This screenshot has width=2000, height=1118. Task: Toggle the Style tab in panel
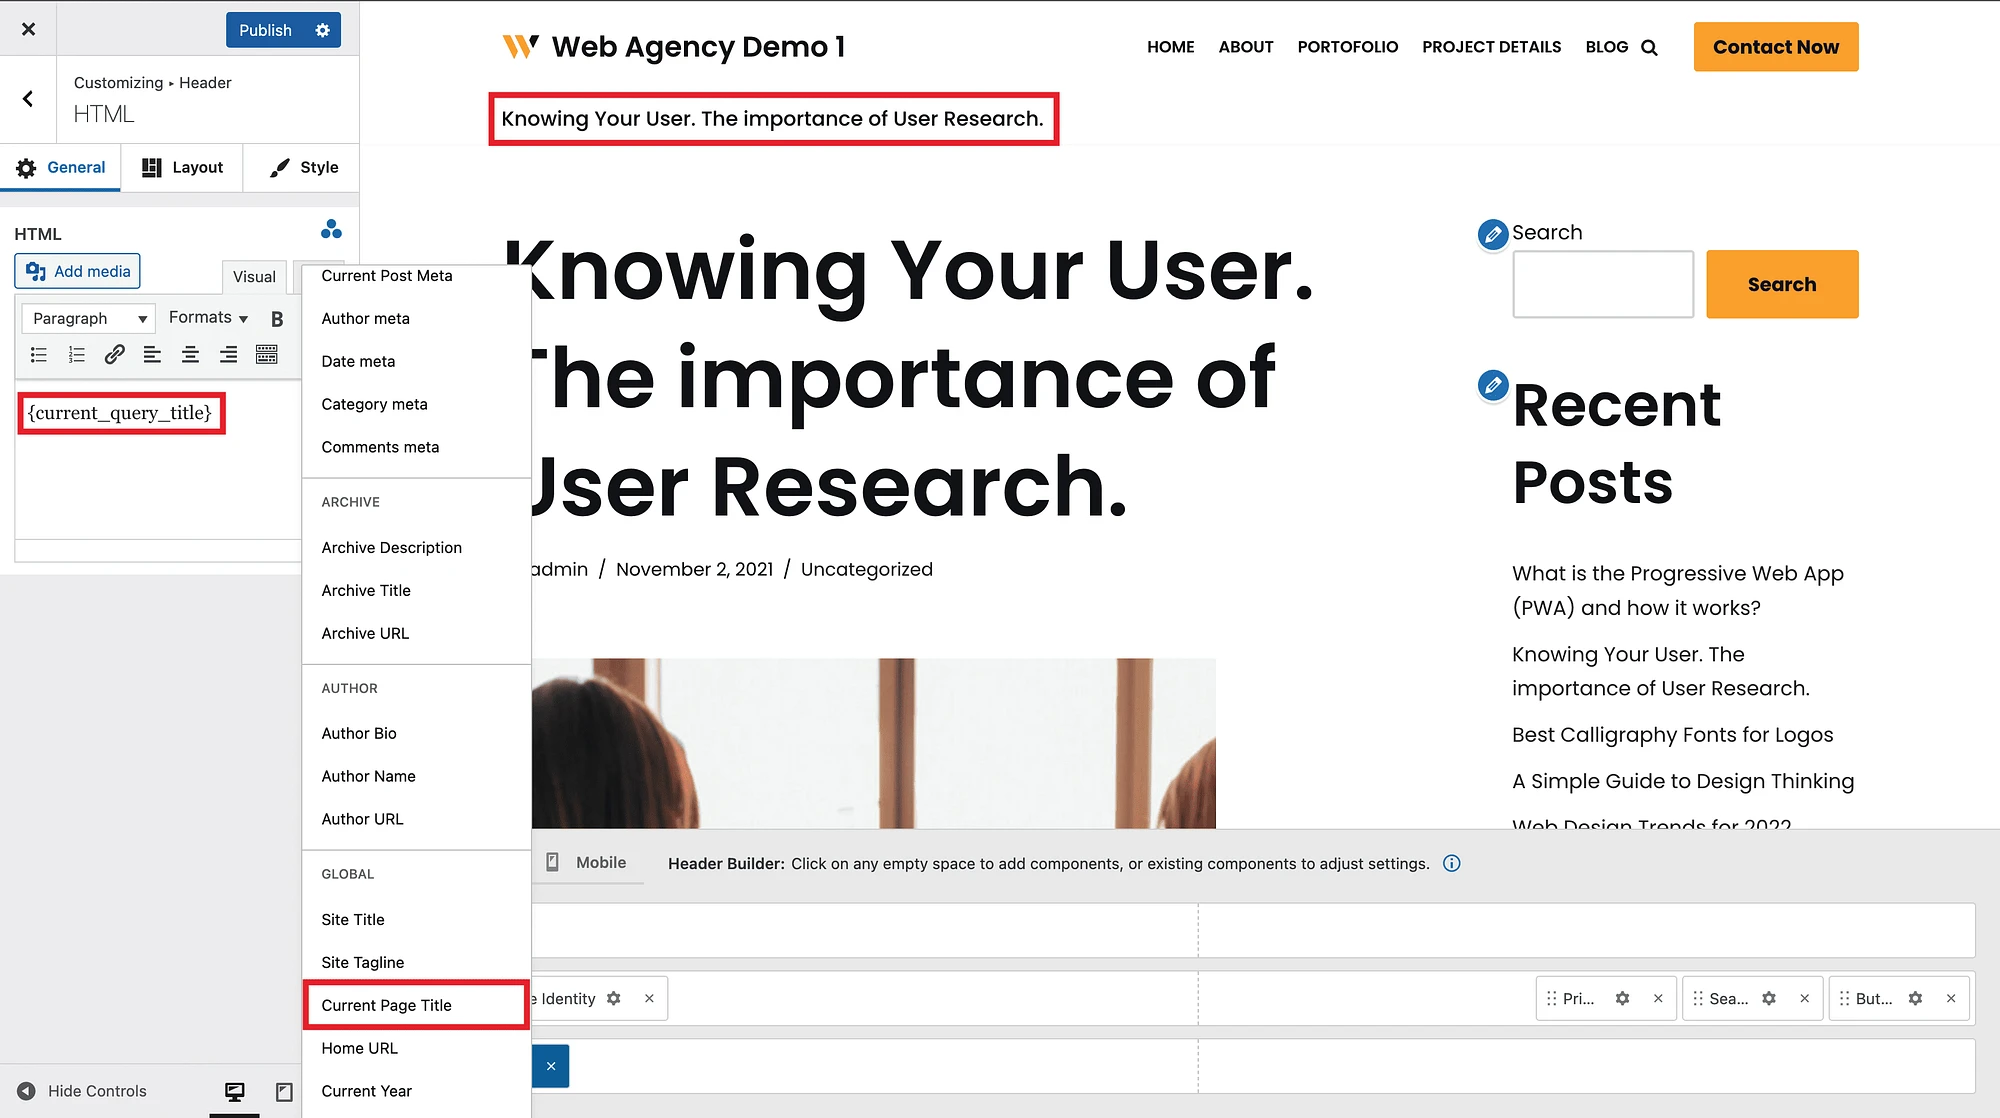pyautogui.click(x=301, y=166)
